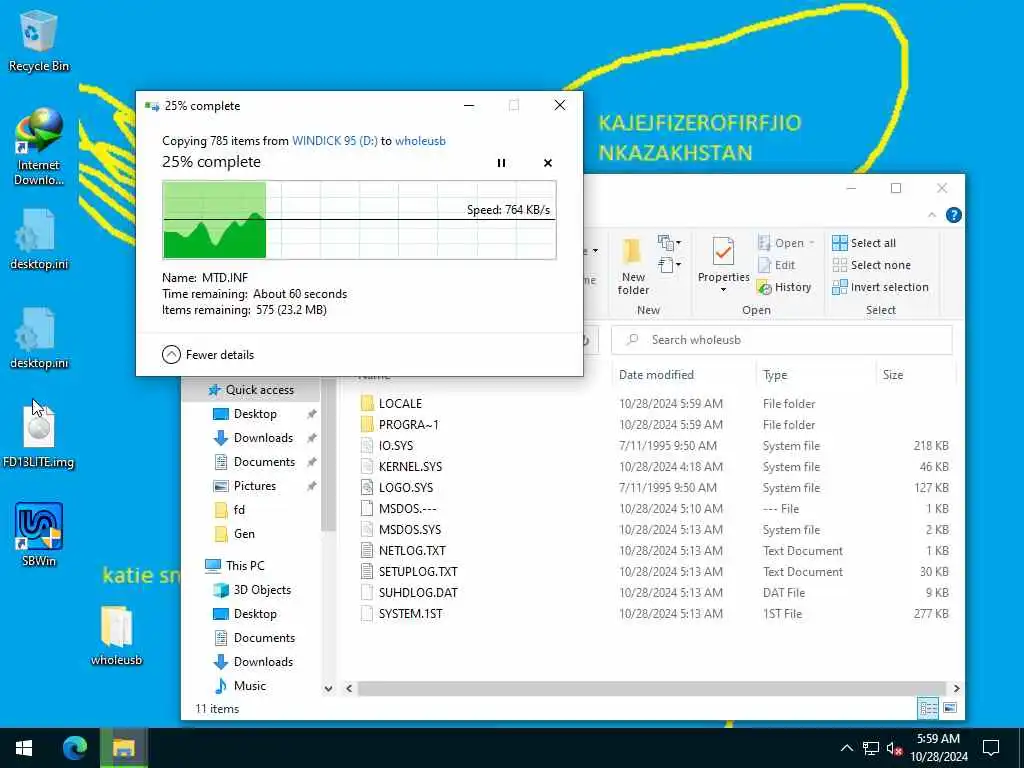
Task: Expand the Properties dropdown arrow
Action: pyautogui.click(x=723, y=290)
